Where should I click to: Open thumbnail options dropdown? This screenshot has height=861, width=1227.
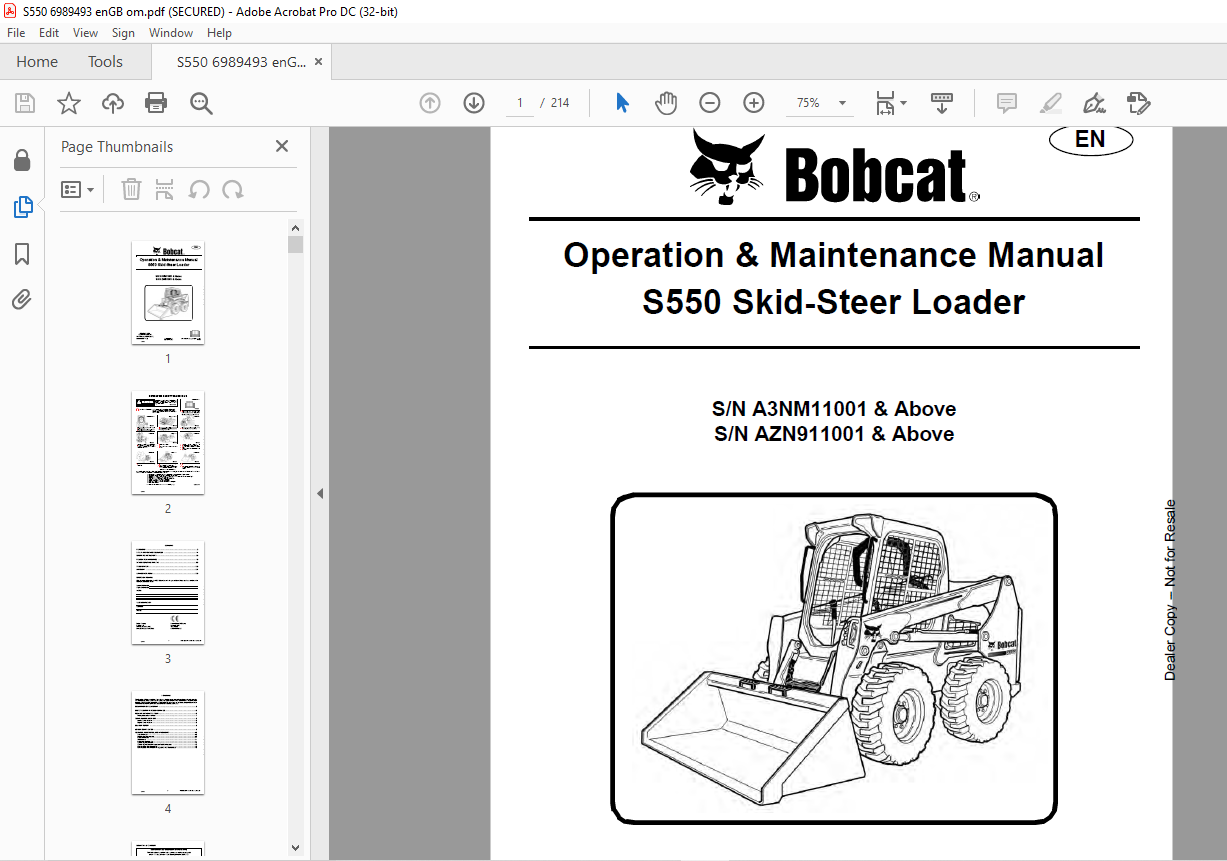coord(77,189)
